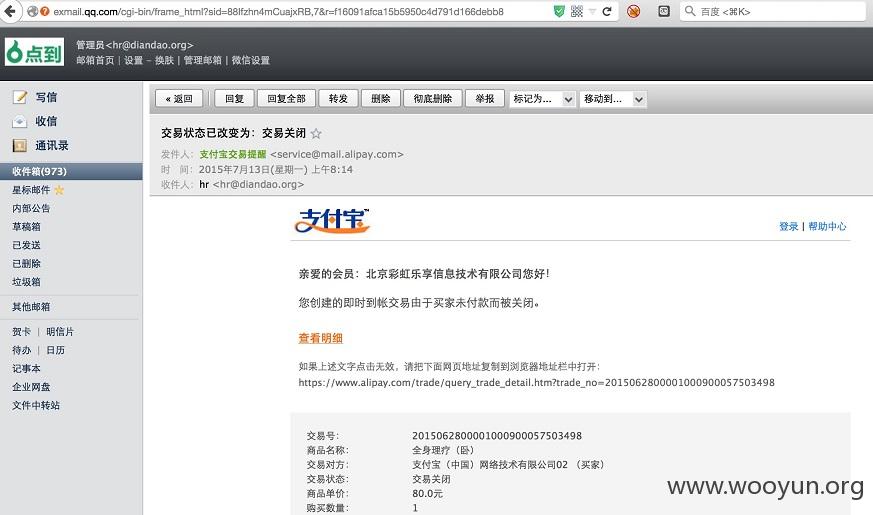Open 草稿箱 drafts folder
873x515 pixels.
point(26,227)
